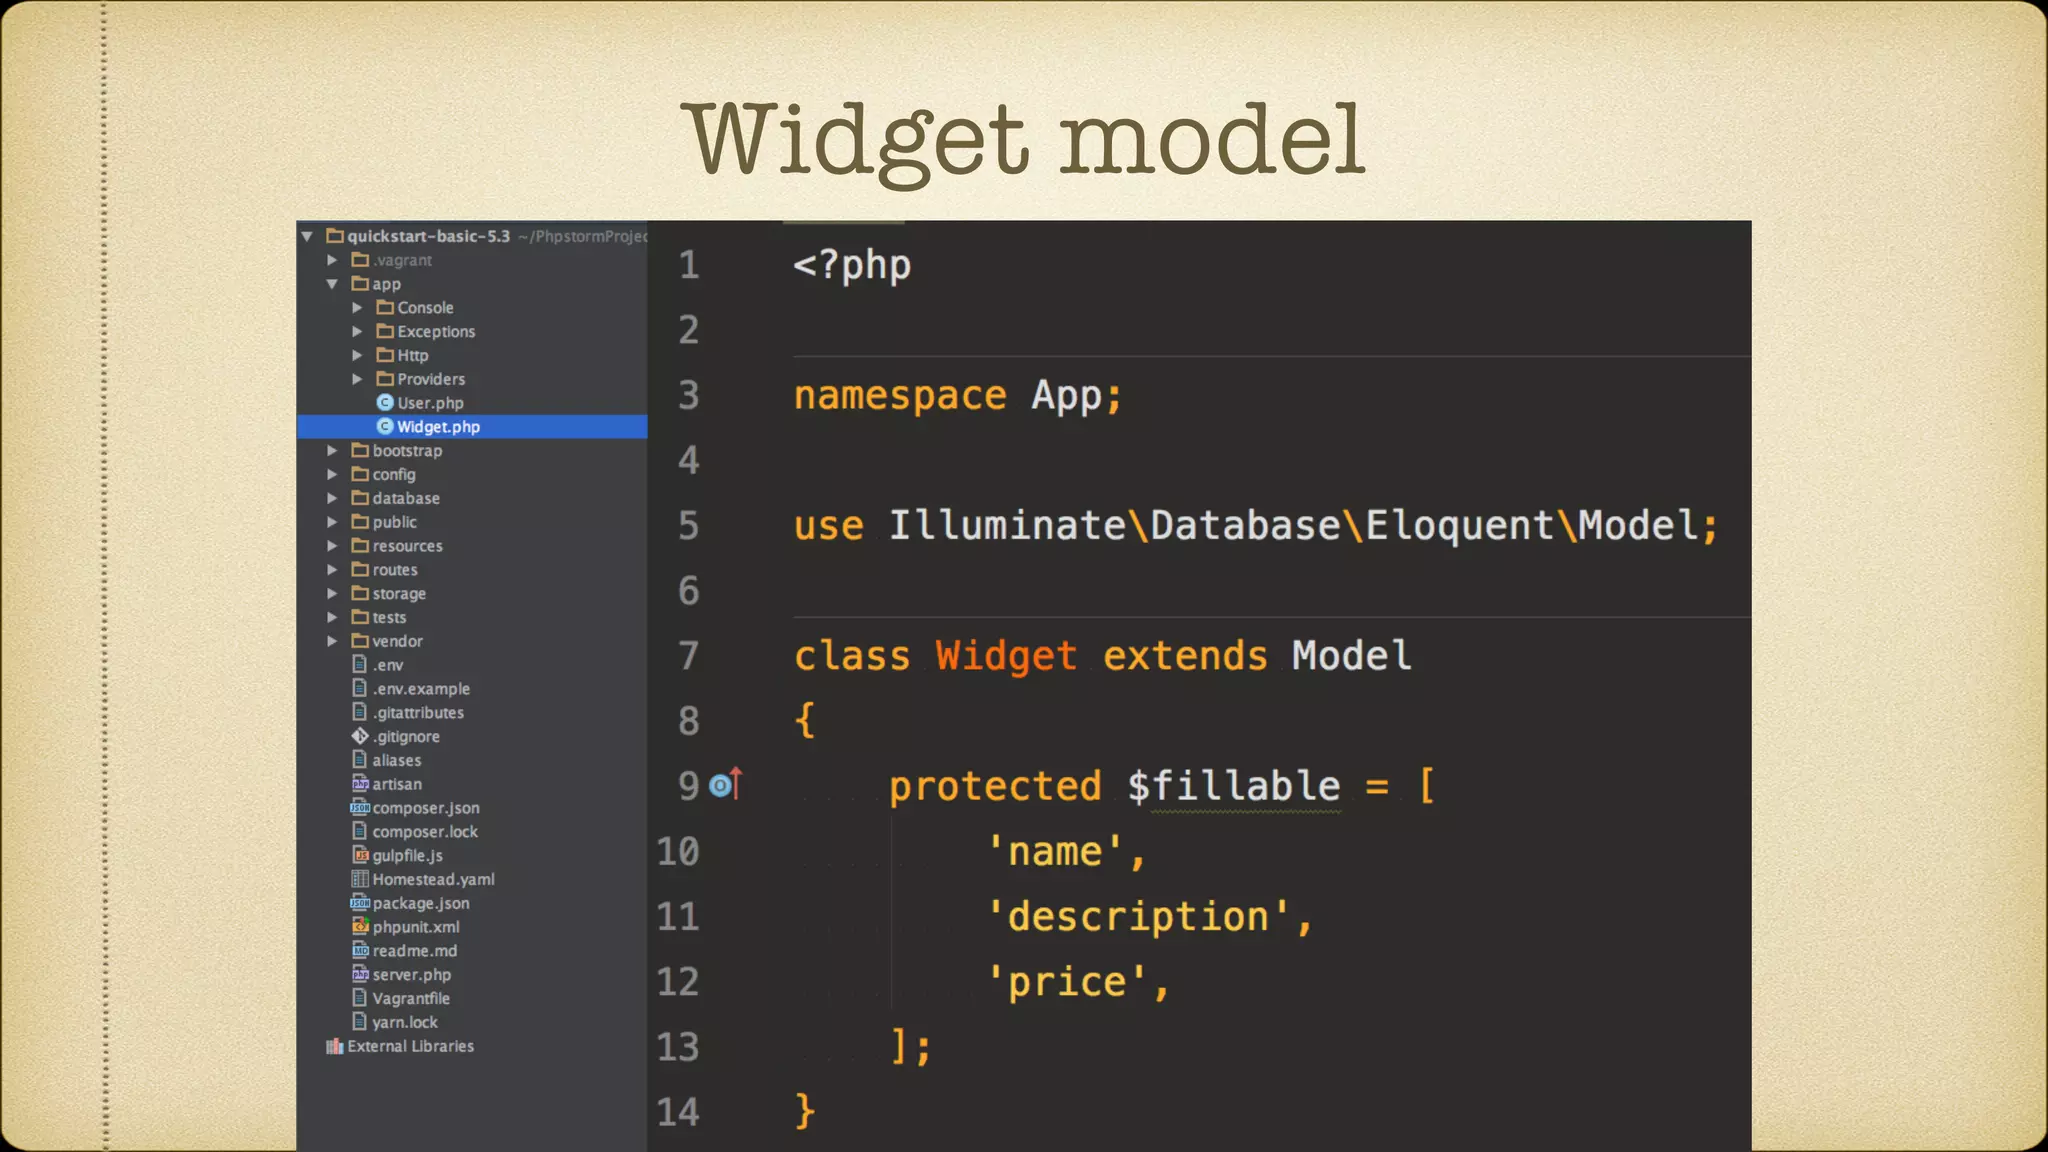Open User.php from the project tree
Viewport: 2048px width, 1152px height.
(430, 403)
